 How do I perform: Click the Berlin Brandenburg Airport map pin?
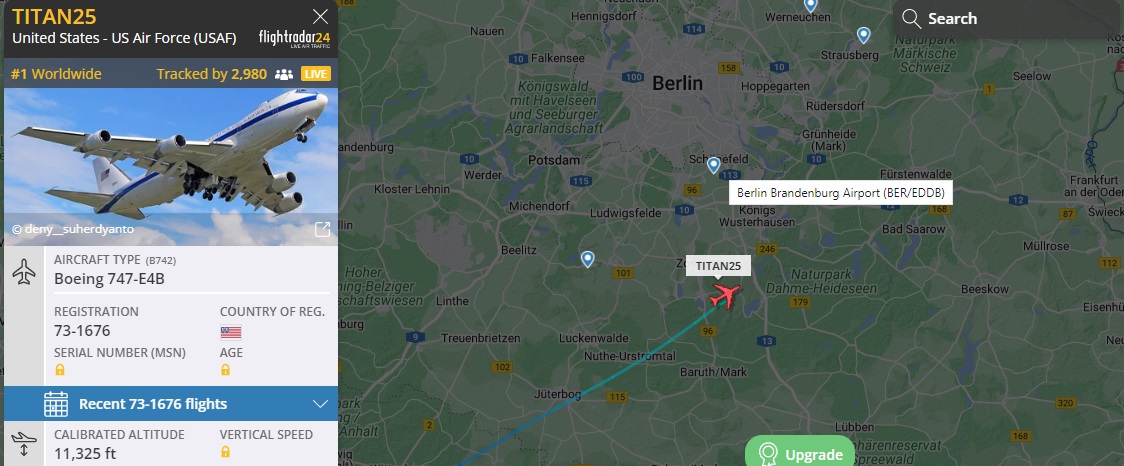(x=713, y=166)
